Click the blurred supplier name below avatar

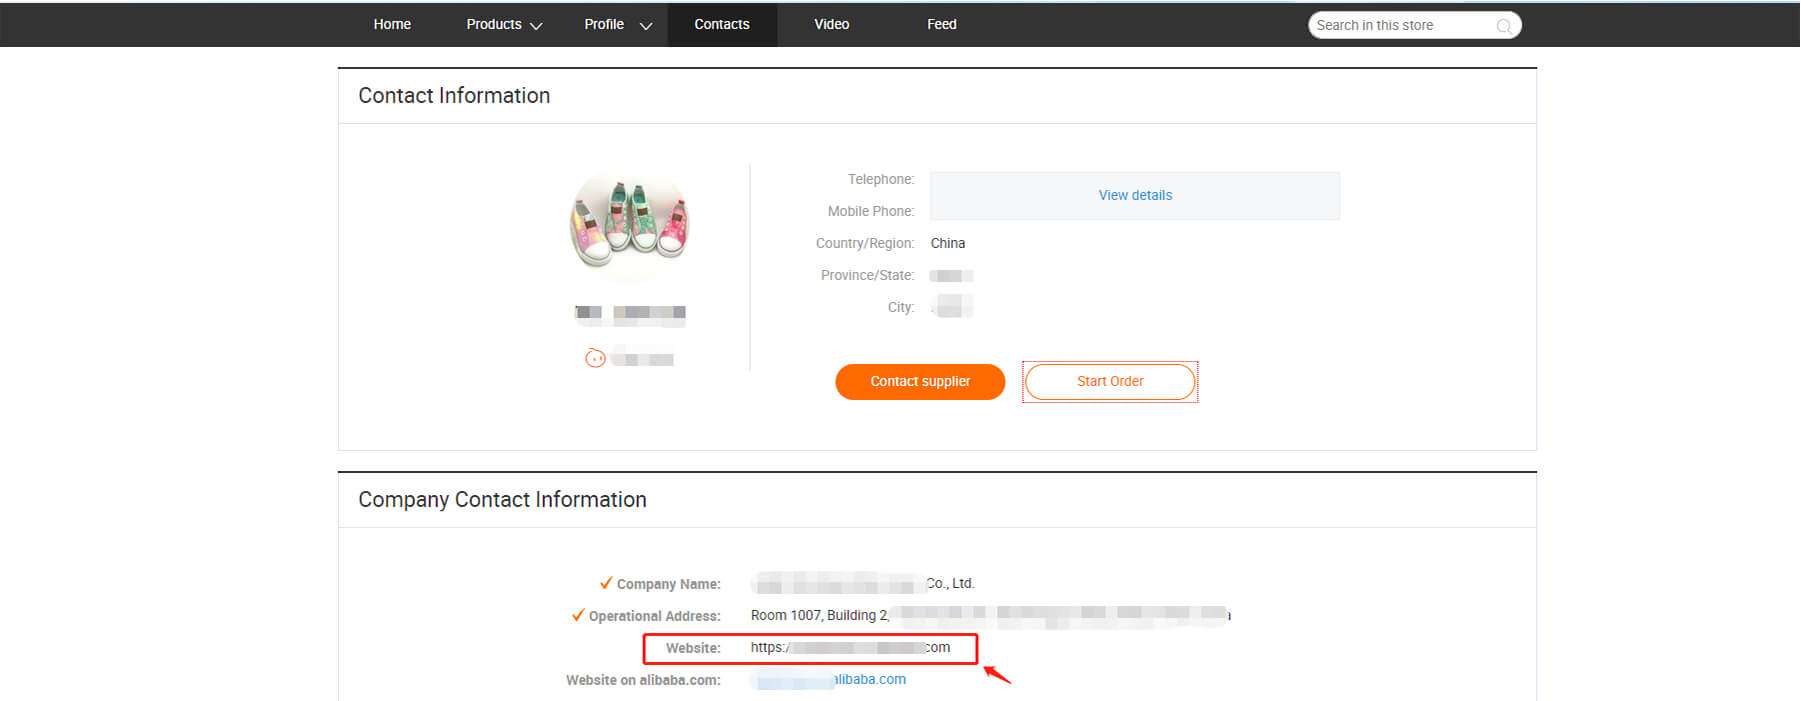tap(630, 313)
